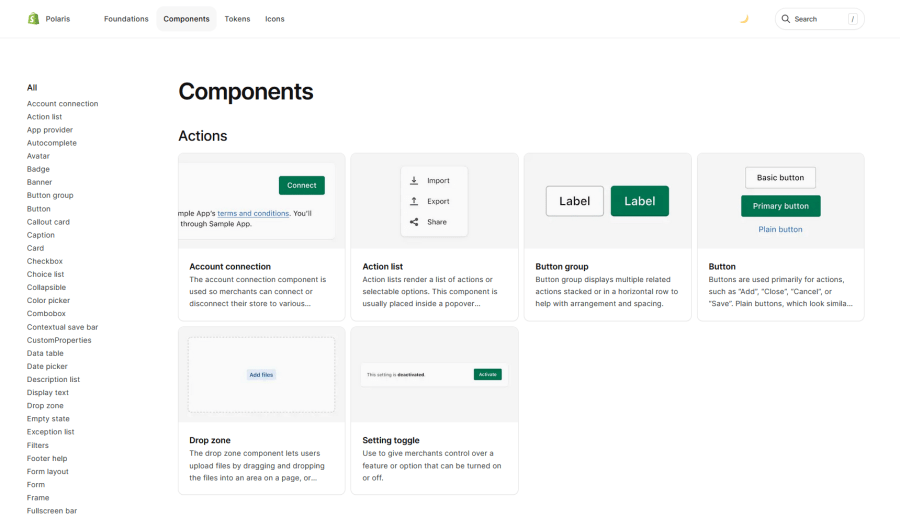The height and width of the screenshot is (517, 900).
Task: Click the terms and conditions link
Action: click(253, 213)
